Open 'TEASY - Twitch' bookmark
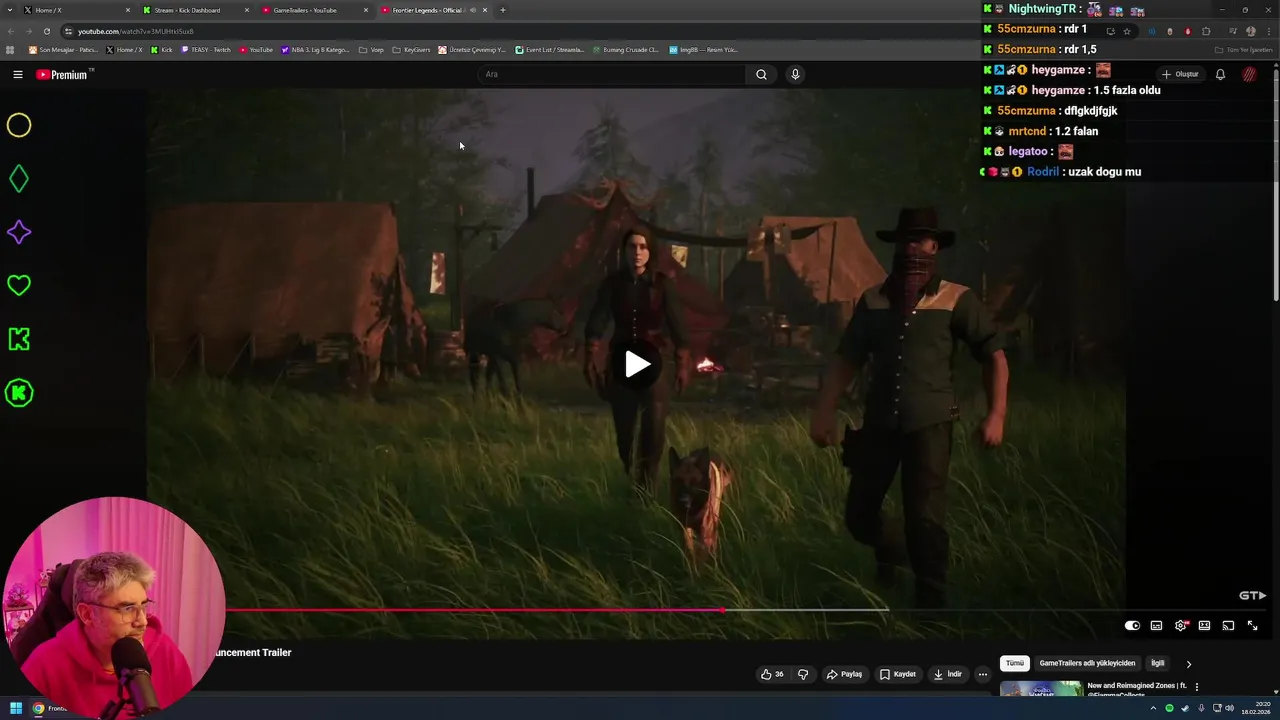Screen dimensions: 1280x720 pos(206,49)
